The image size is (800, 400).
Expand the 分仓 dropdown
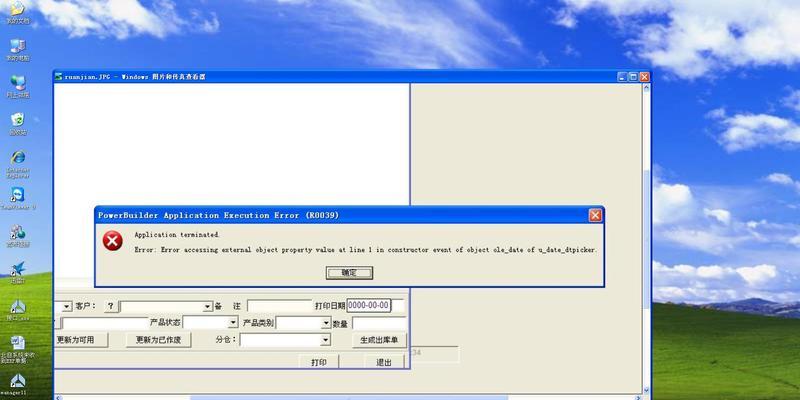click(x=326, y=340)
